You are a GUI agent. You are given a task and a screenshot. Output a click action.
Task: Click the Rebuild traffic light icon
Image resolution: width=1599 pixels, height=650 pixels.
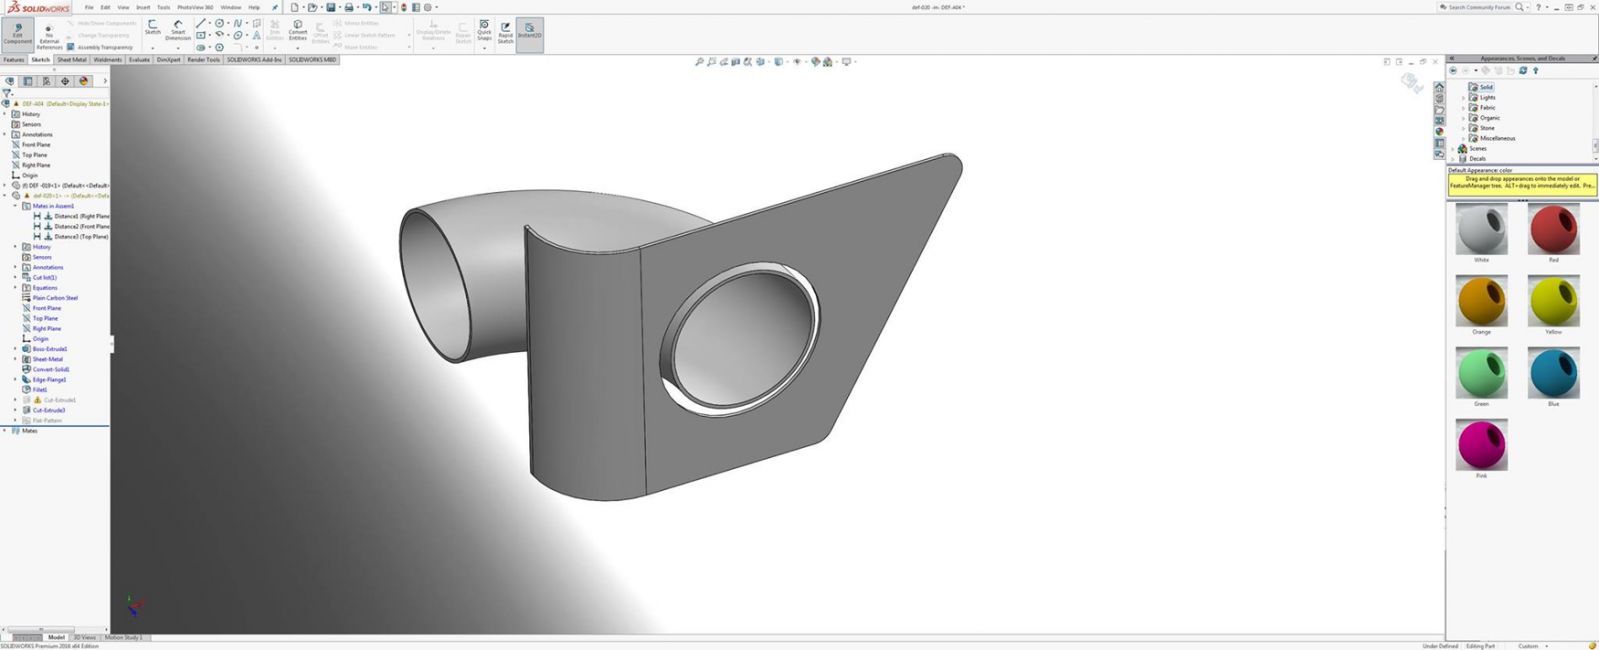coord(404,7)
